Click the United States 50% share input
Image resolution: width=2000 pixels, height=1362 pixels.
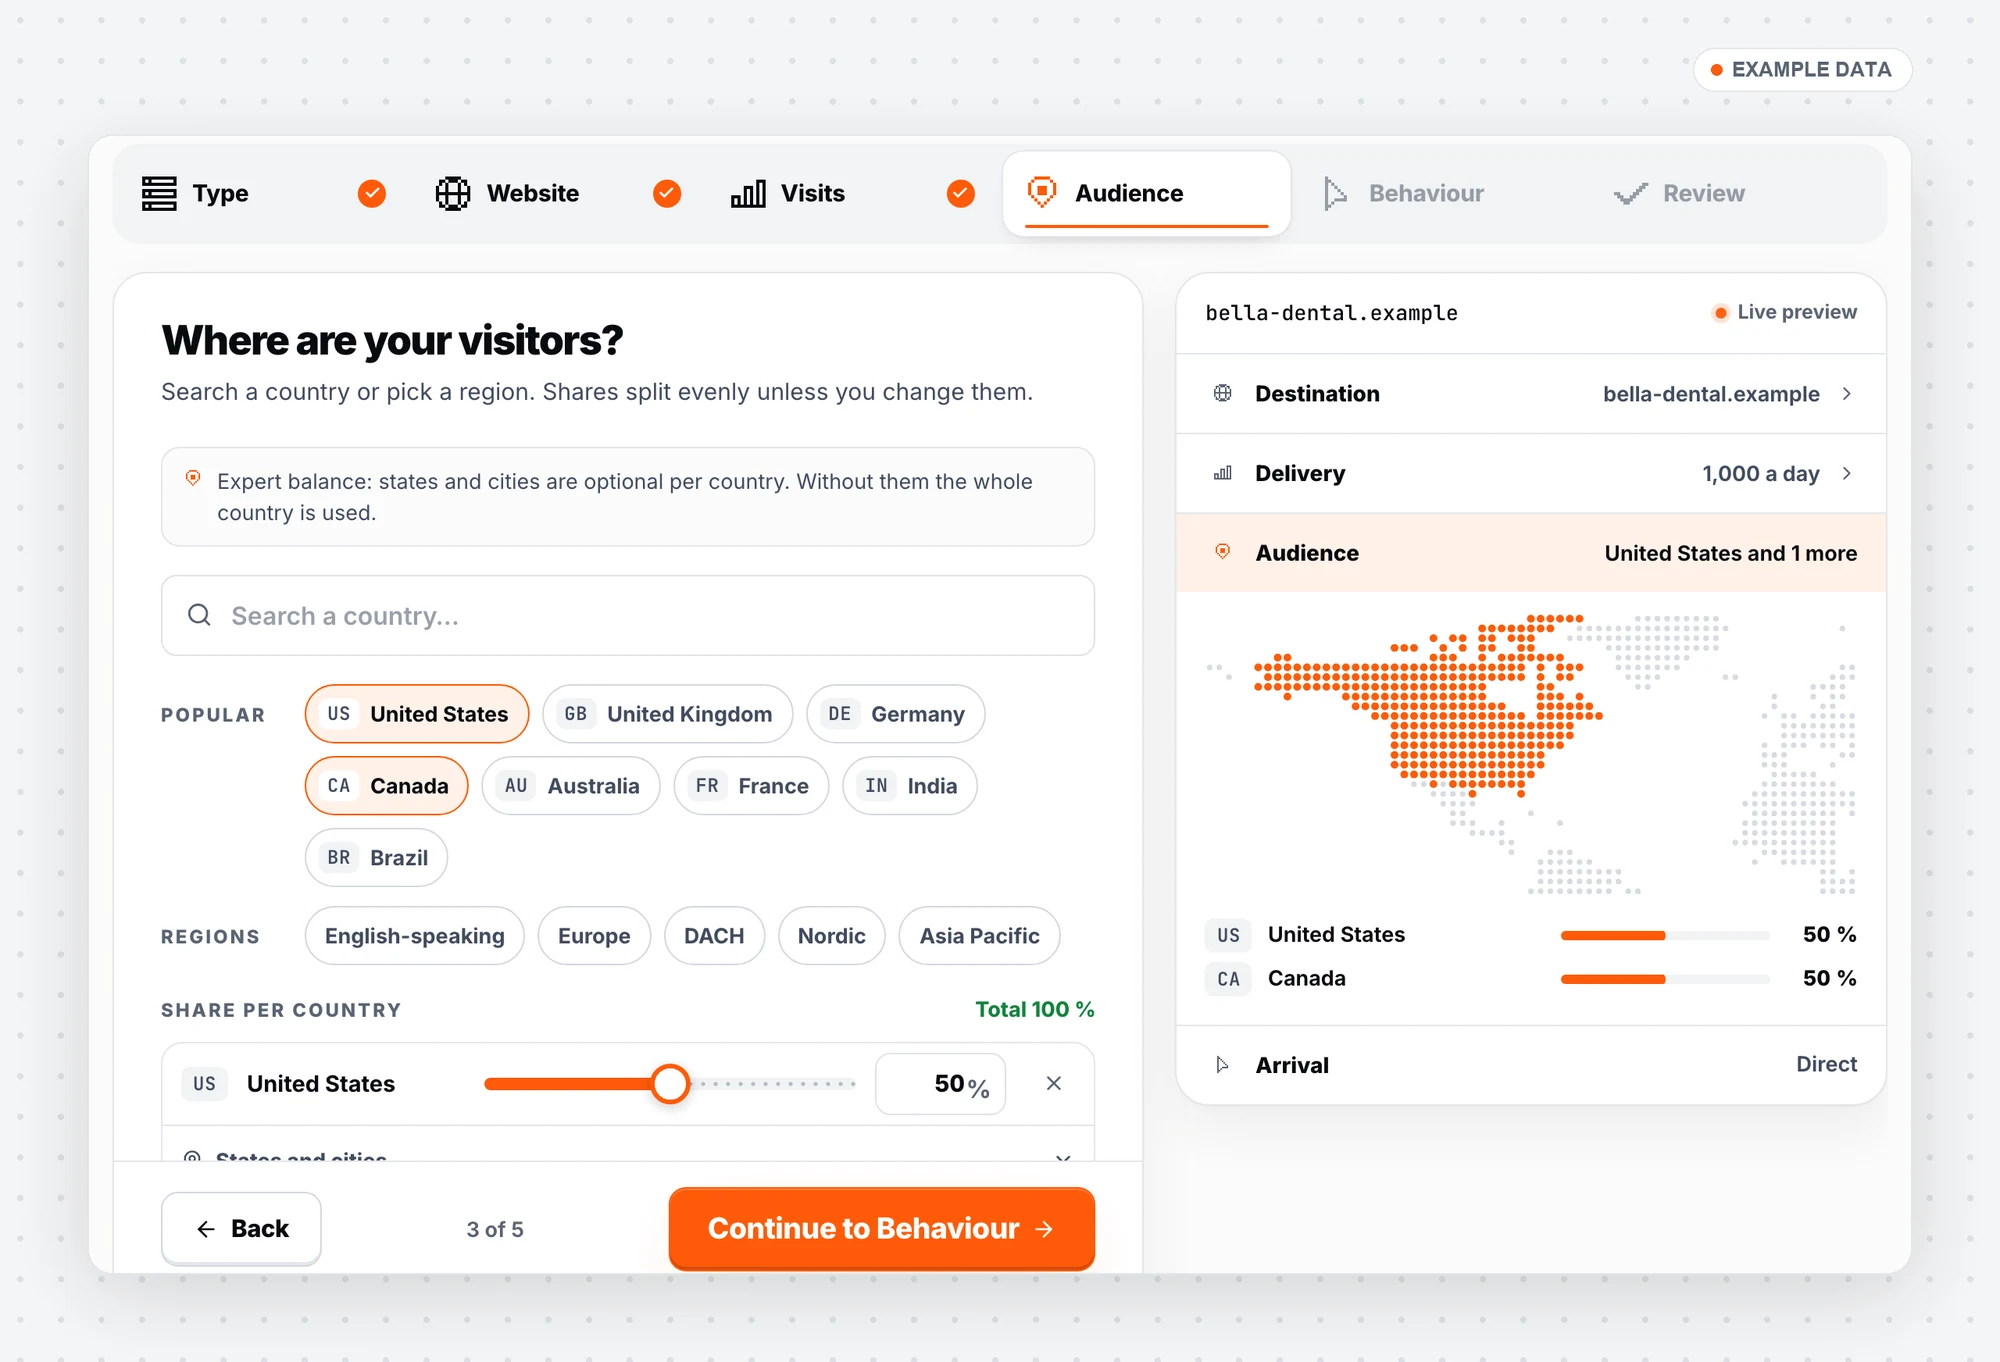pyautogui.click(x=941, y=1084)
